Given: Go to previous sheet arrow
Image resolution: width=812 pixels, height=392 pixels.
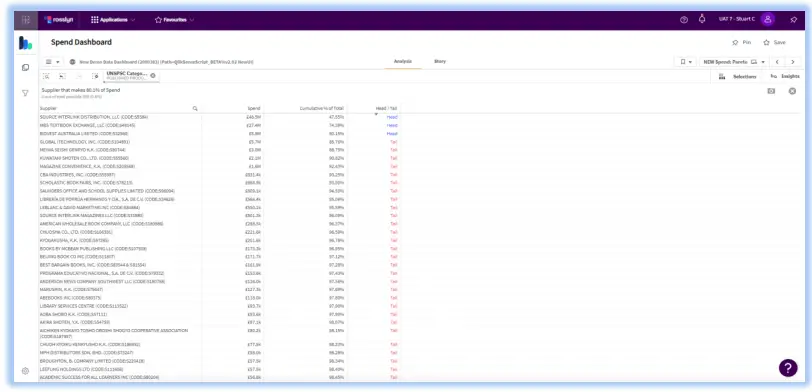Looking at the screenshot, I should pos(777,62).
